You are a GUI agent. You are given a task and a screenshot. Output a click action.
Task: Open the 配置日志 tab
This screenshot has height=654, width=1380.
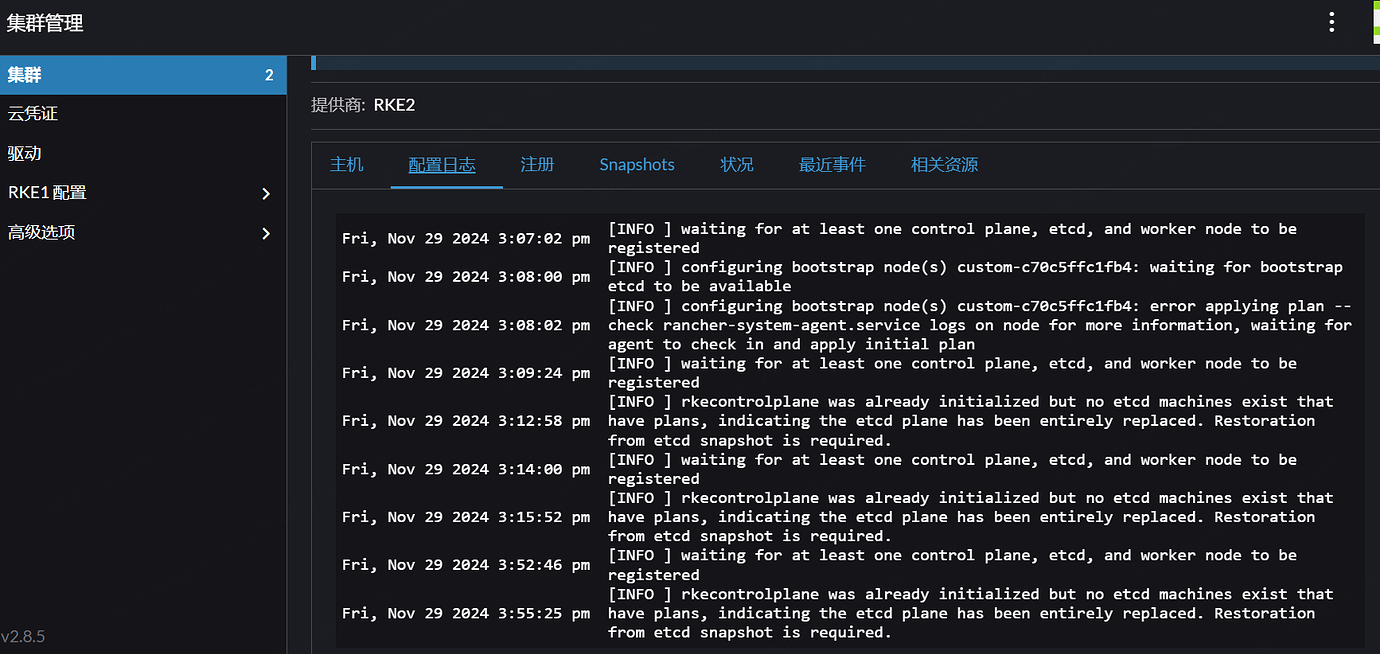pyautogui.click(x=444, y=164)
